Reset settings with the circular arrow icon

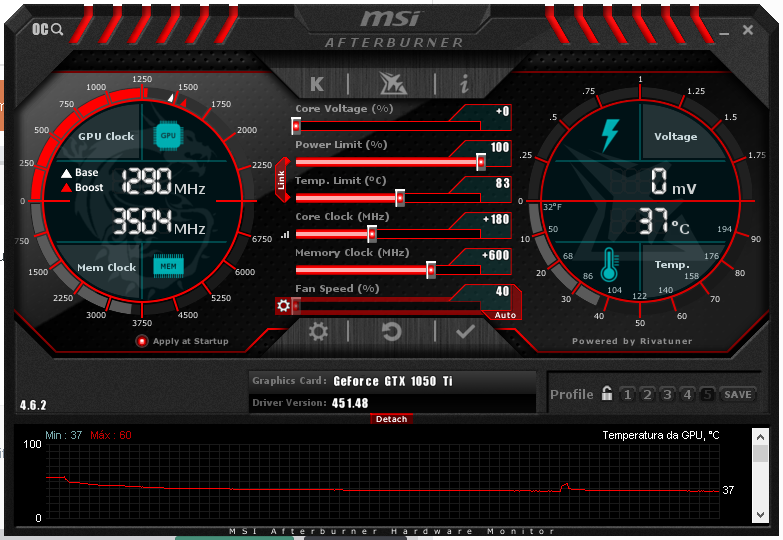392,331
